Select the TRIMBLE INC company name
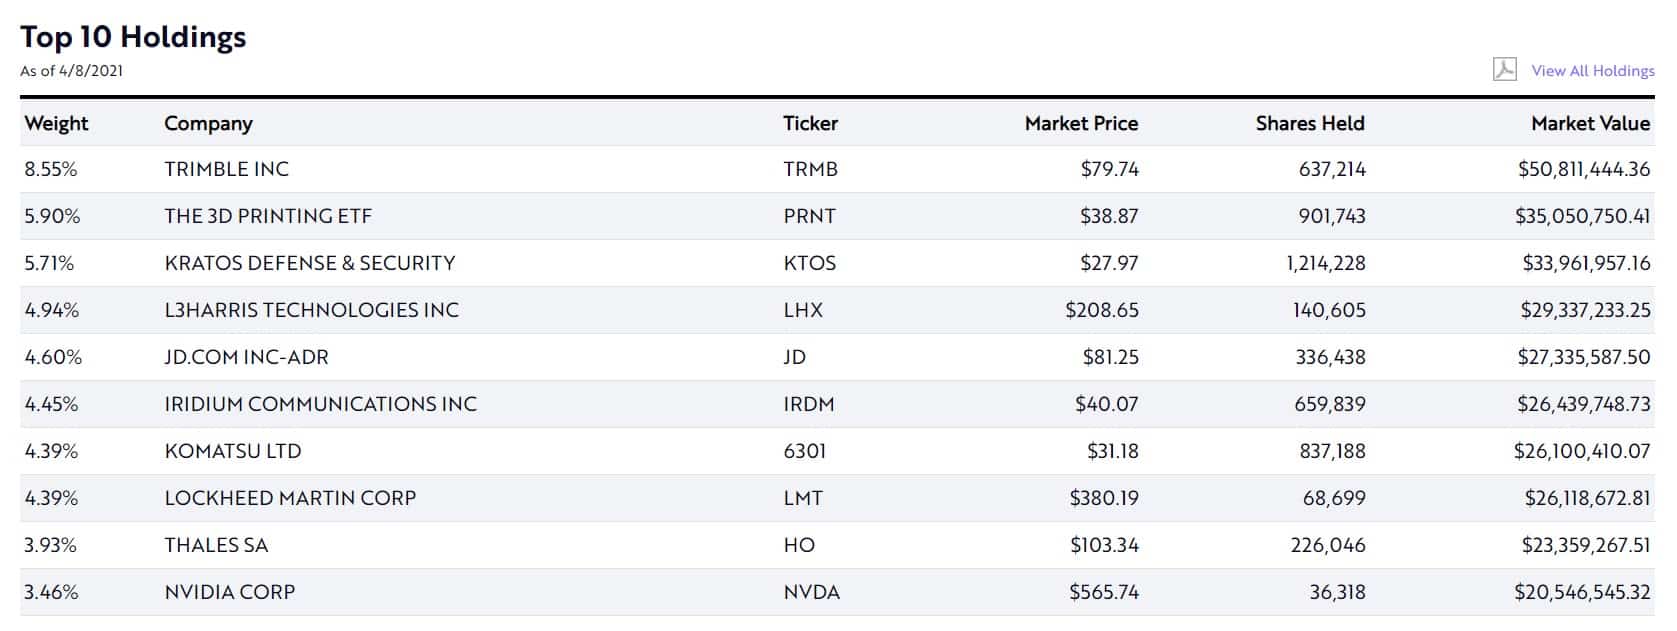The width and height of the screenshot is (1677, 631). click(227, 169)
